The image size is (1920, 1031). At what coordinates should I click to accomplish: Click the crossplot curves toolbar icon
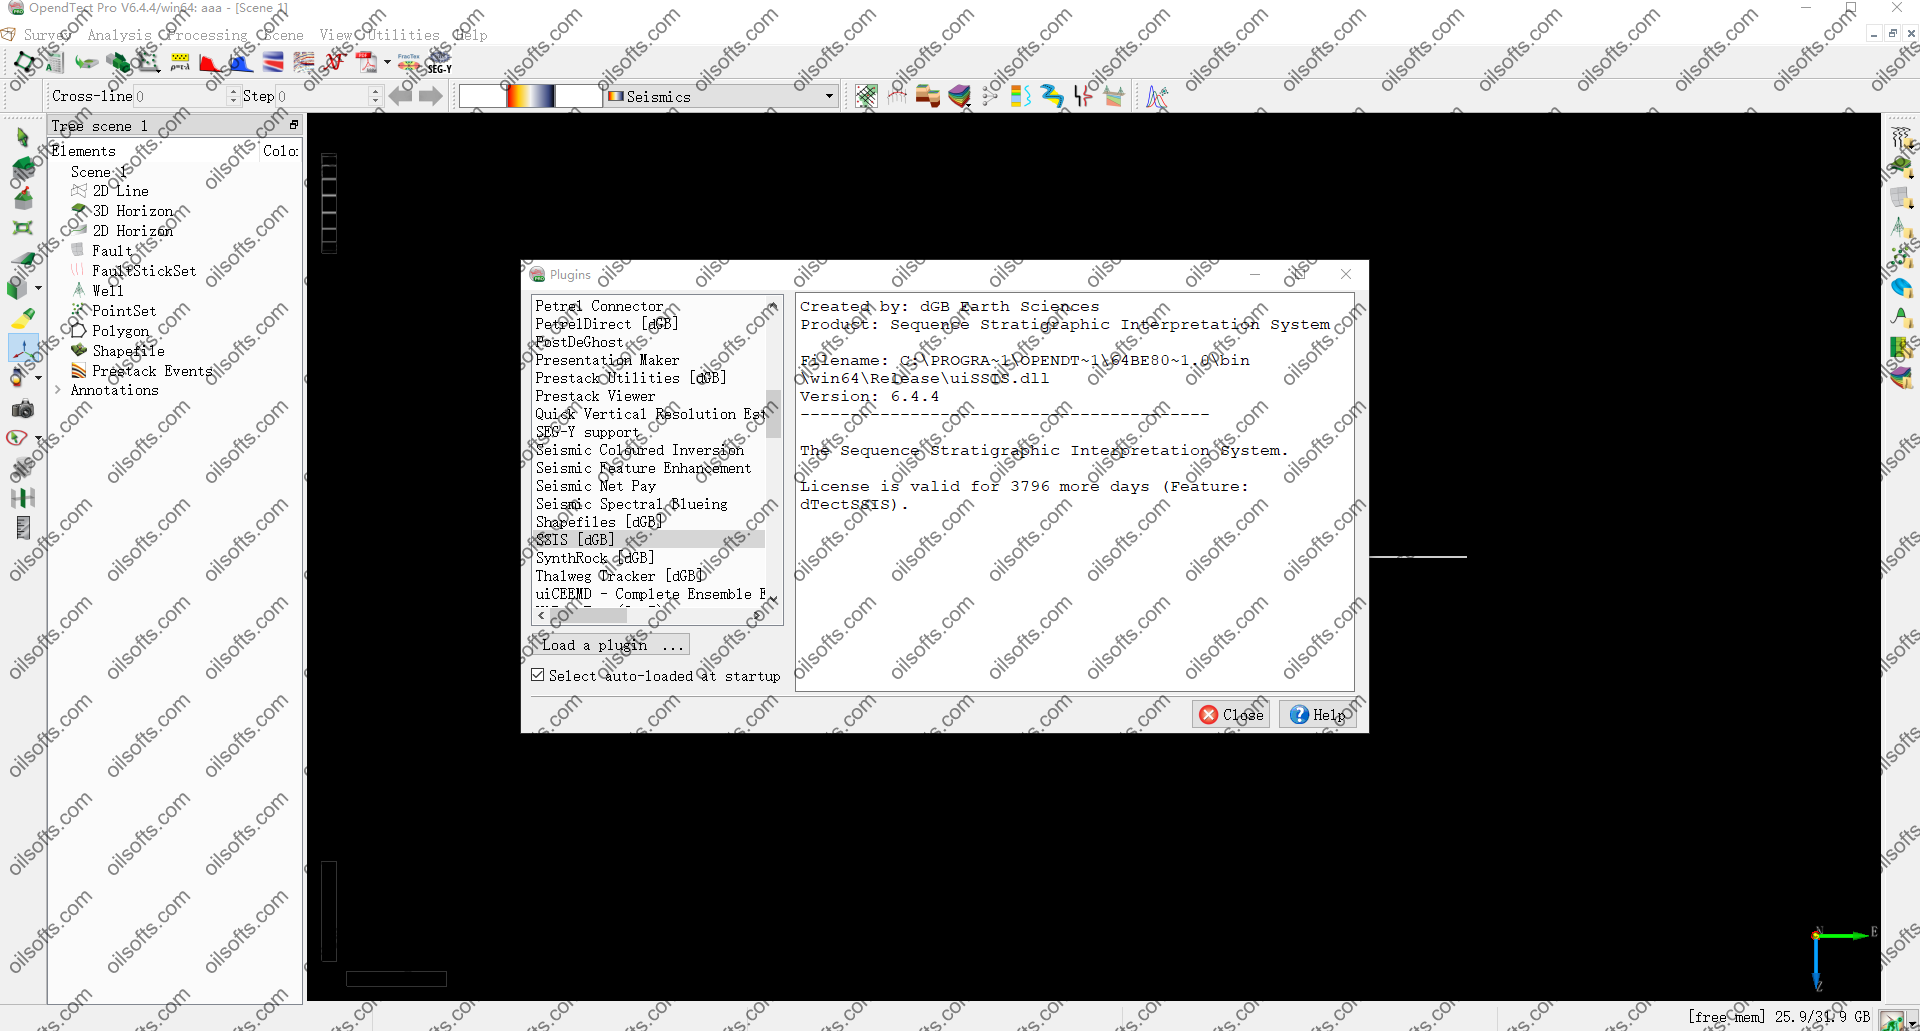(1157, 96)
